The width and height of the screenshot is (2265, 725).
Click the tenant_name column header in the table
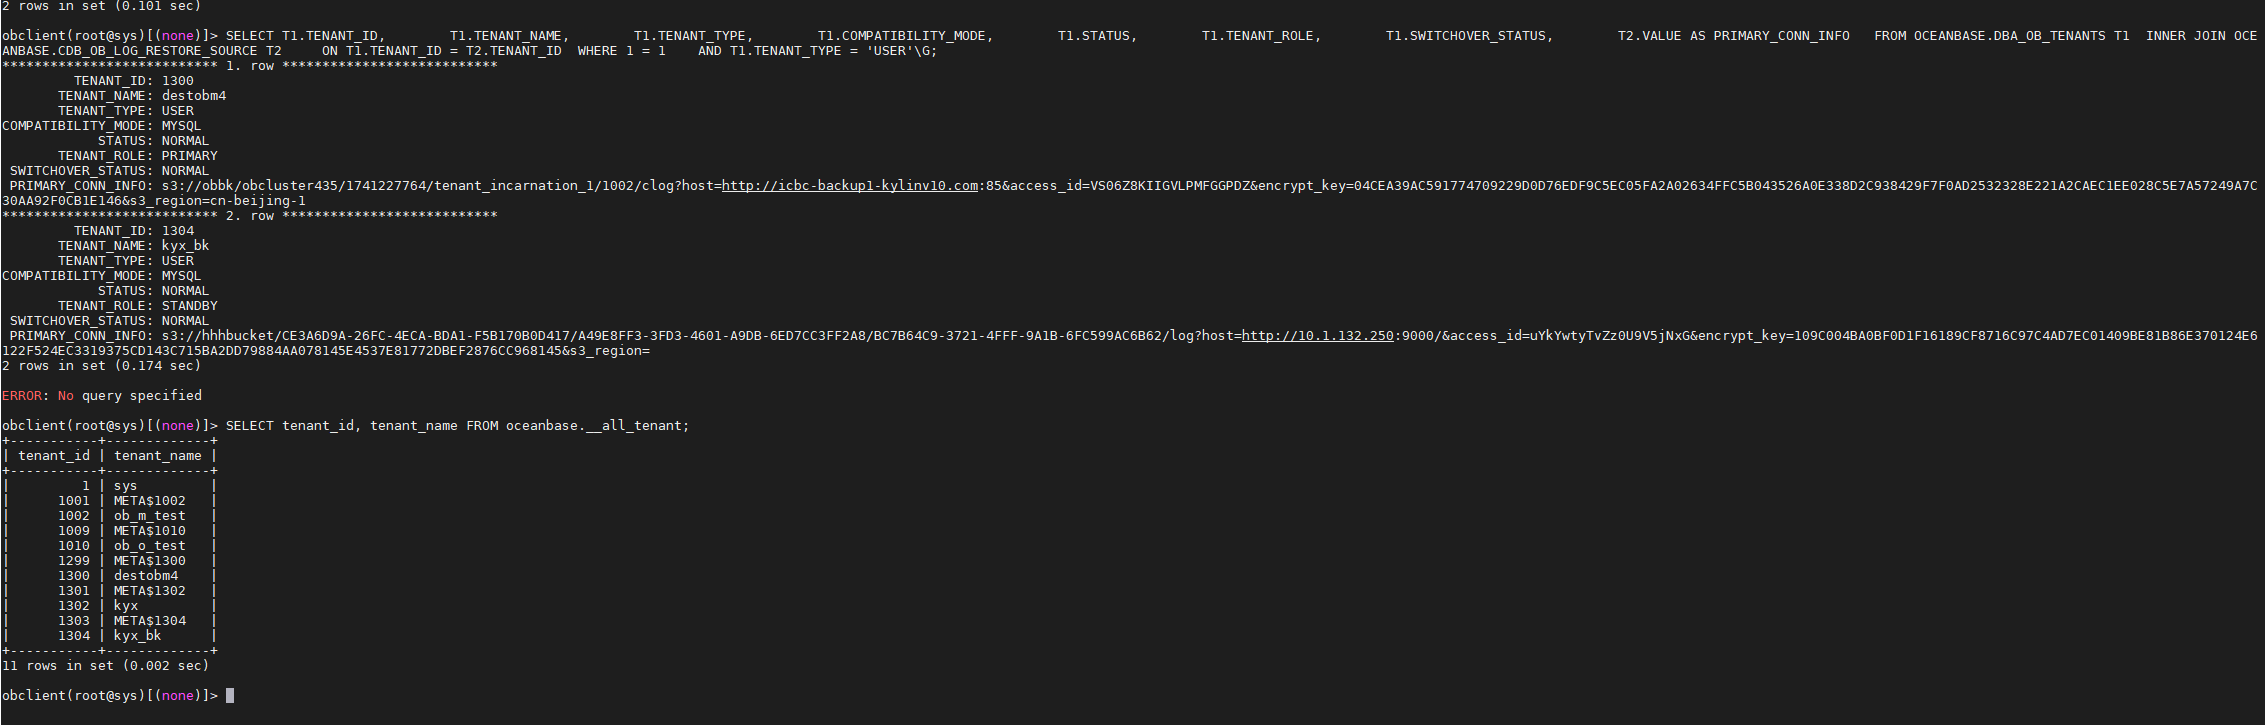click(157, 456)
